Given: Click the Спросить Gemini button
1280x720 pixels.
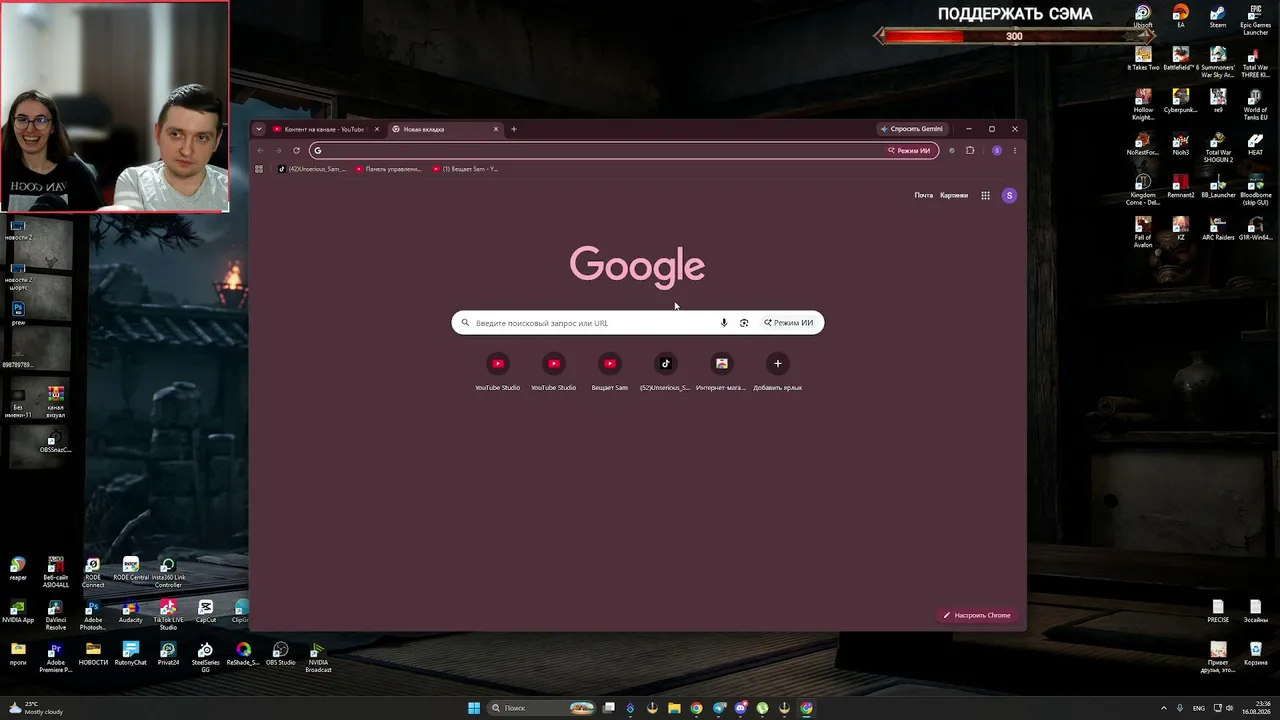Looking at the screenshot, I should (x=912, y=129).
